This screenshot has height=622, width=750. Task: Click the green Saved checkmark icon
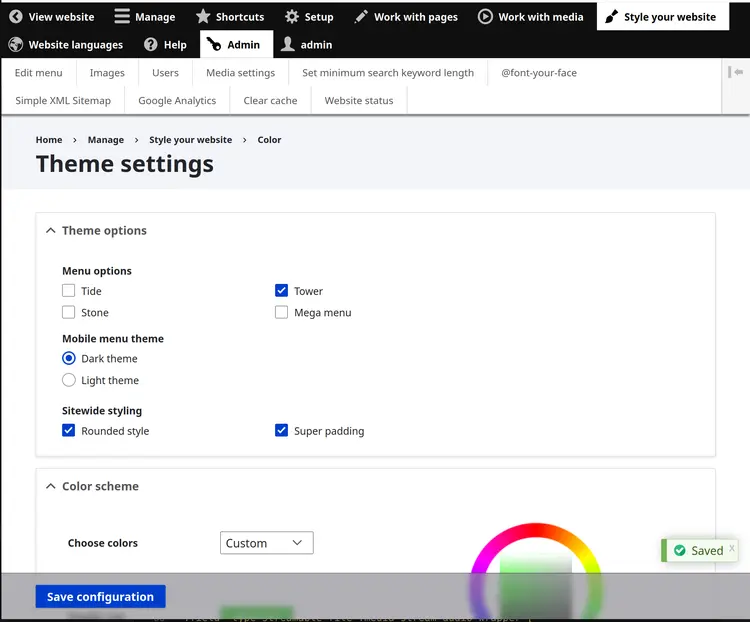pyautogui.click(x=680, y=550)
